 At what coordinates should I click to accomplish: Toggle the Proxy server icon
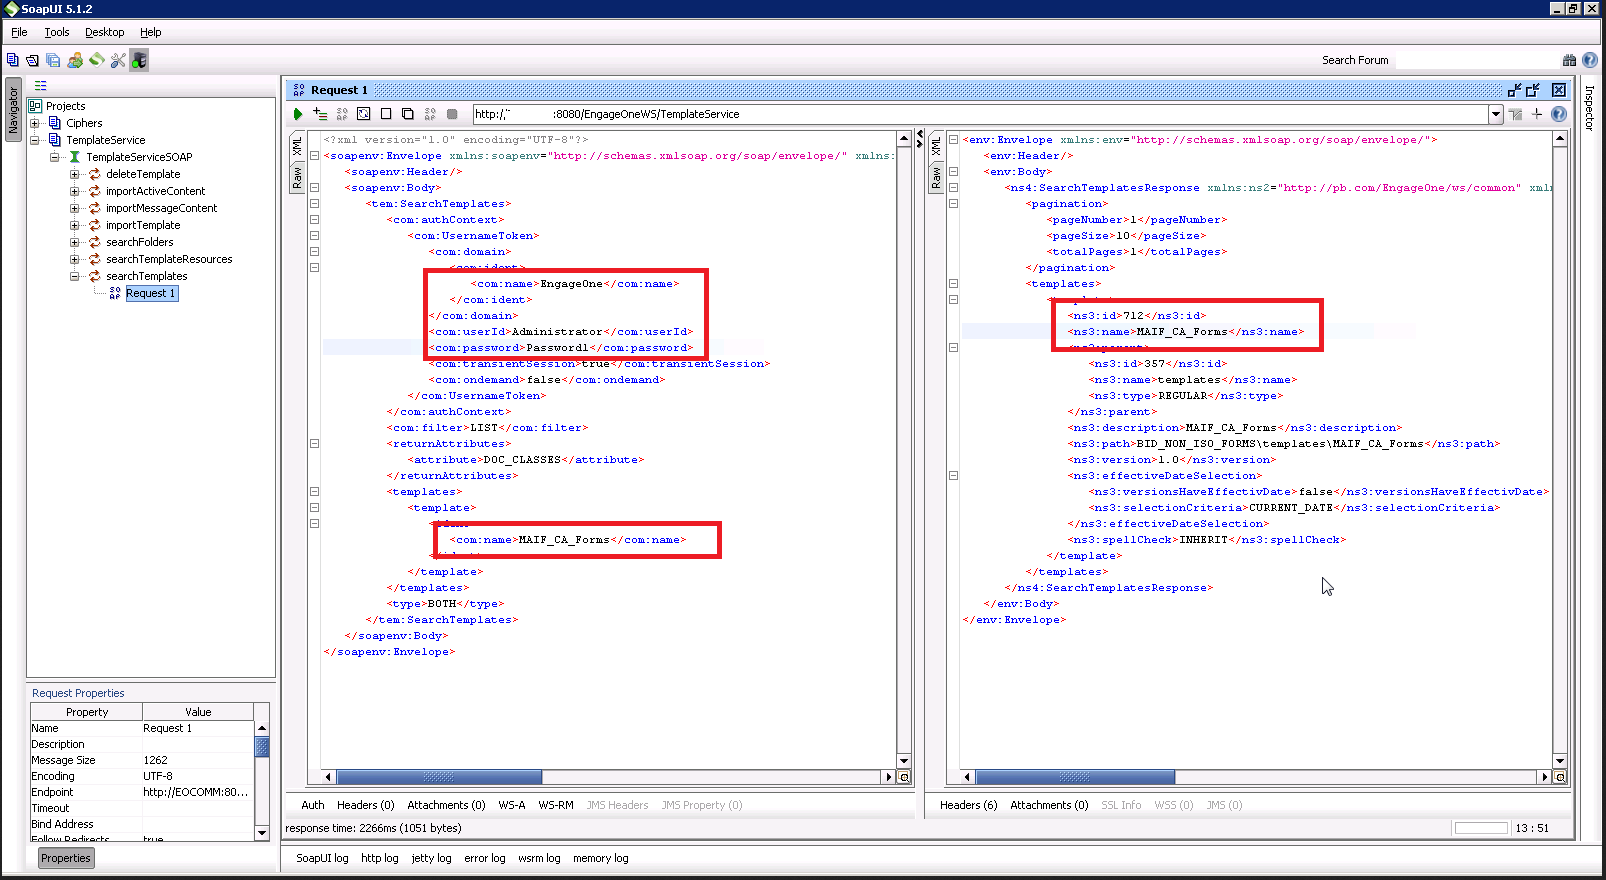coord(139,60)
